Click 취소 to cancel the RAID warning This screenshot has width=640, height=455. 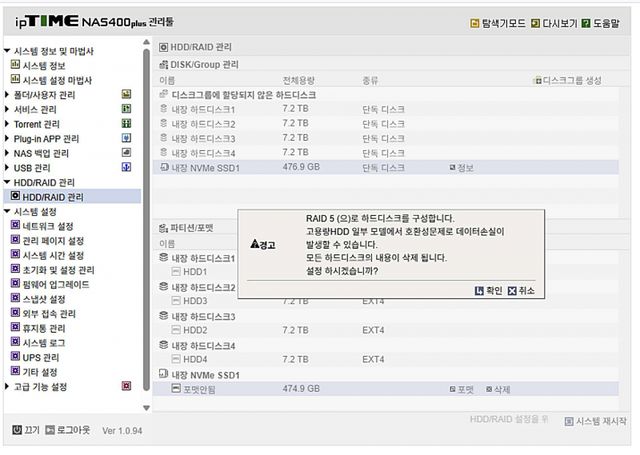(521, 291)
